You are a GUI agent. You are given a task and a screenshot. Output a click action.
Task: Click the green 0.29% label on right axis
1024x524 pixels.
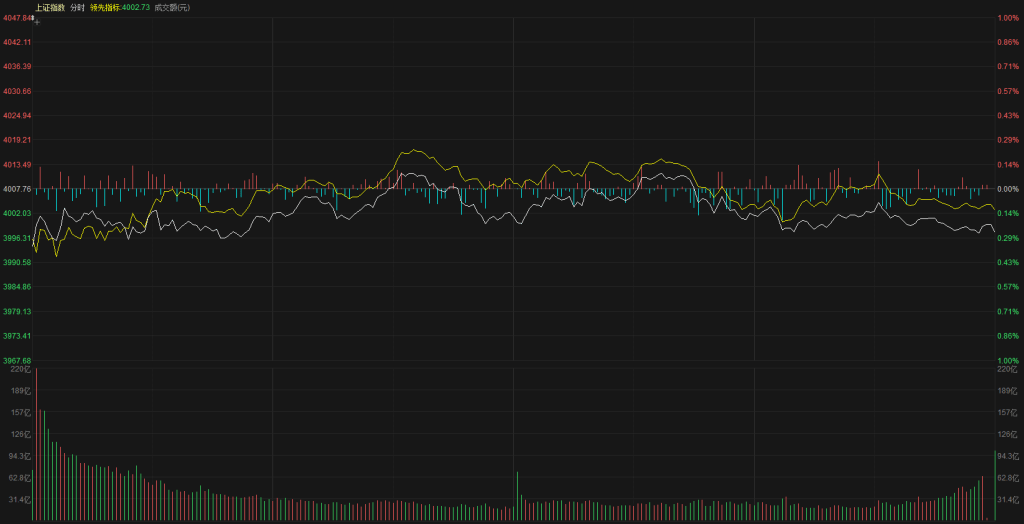[x=1007, y=238]
